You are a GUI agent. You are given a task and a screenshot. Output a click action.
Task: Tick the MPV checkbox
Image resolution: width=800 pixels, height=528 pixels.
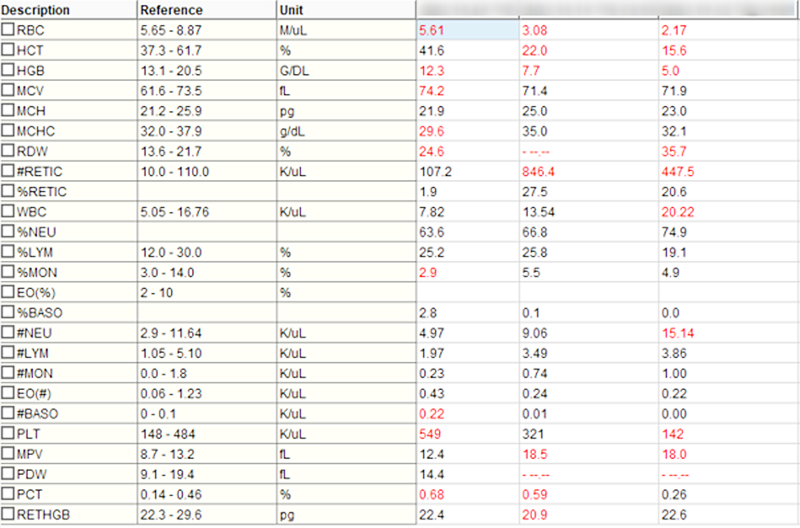(9, 455)
